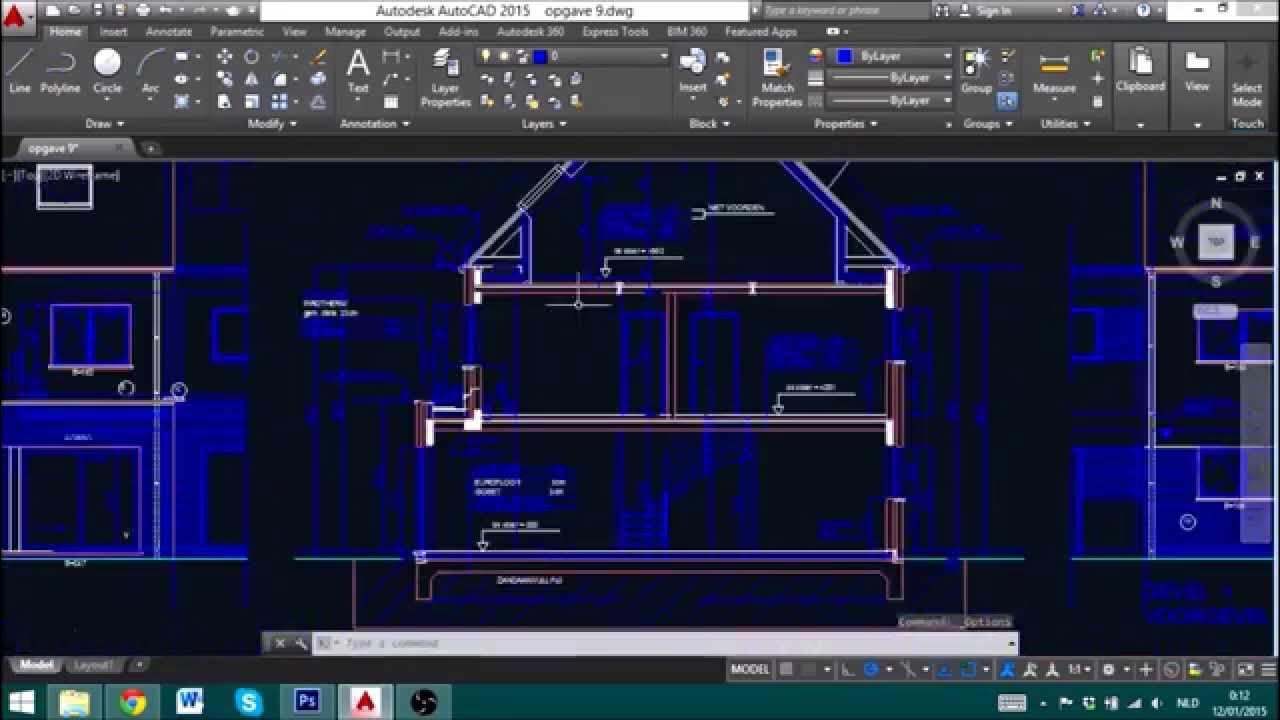Screen dimensions: 1280x720
Task: Click Match Properties tool
Action: pos(777,80)
